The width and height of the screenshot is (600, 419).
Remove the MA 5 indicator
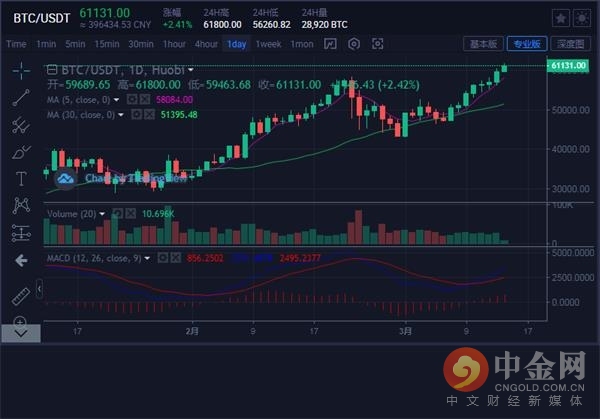click(x=145, y=99)
